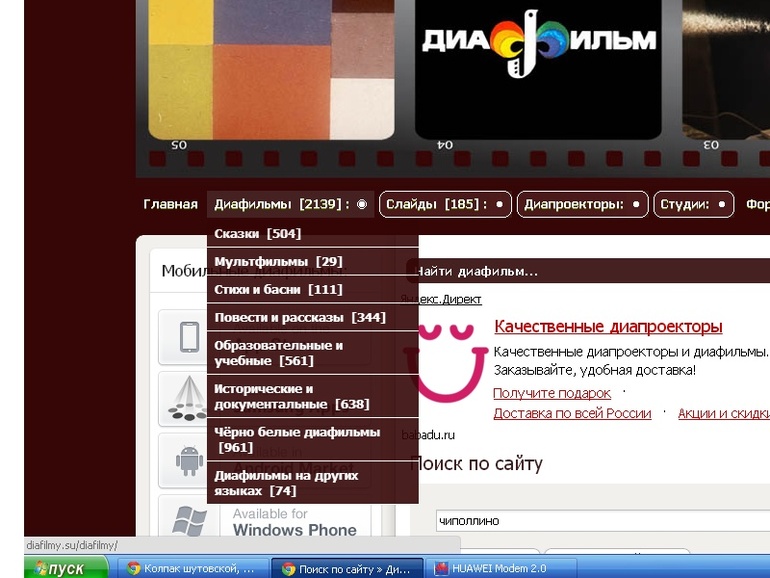This screenshot has height=578, width=770.
Task: Click the projector light icon in sidebar
Action: point(188,398)
